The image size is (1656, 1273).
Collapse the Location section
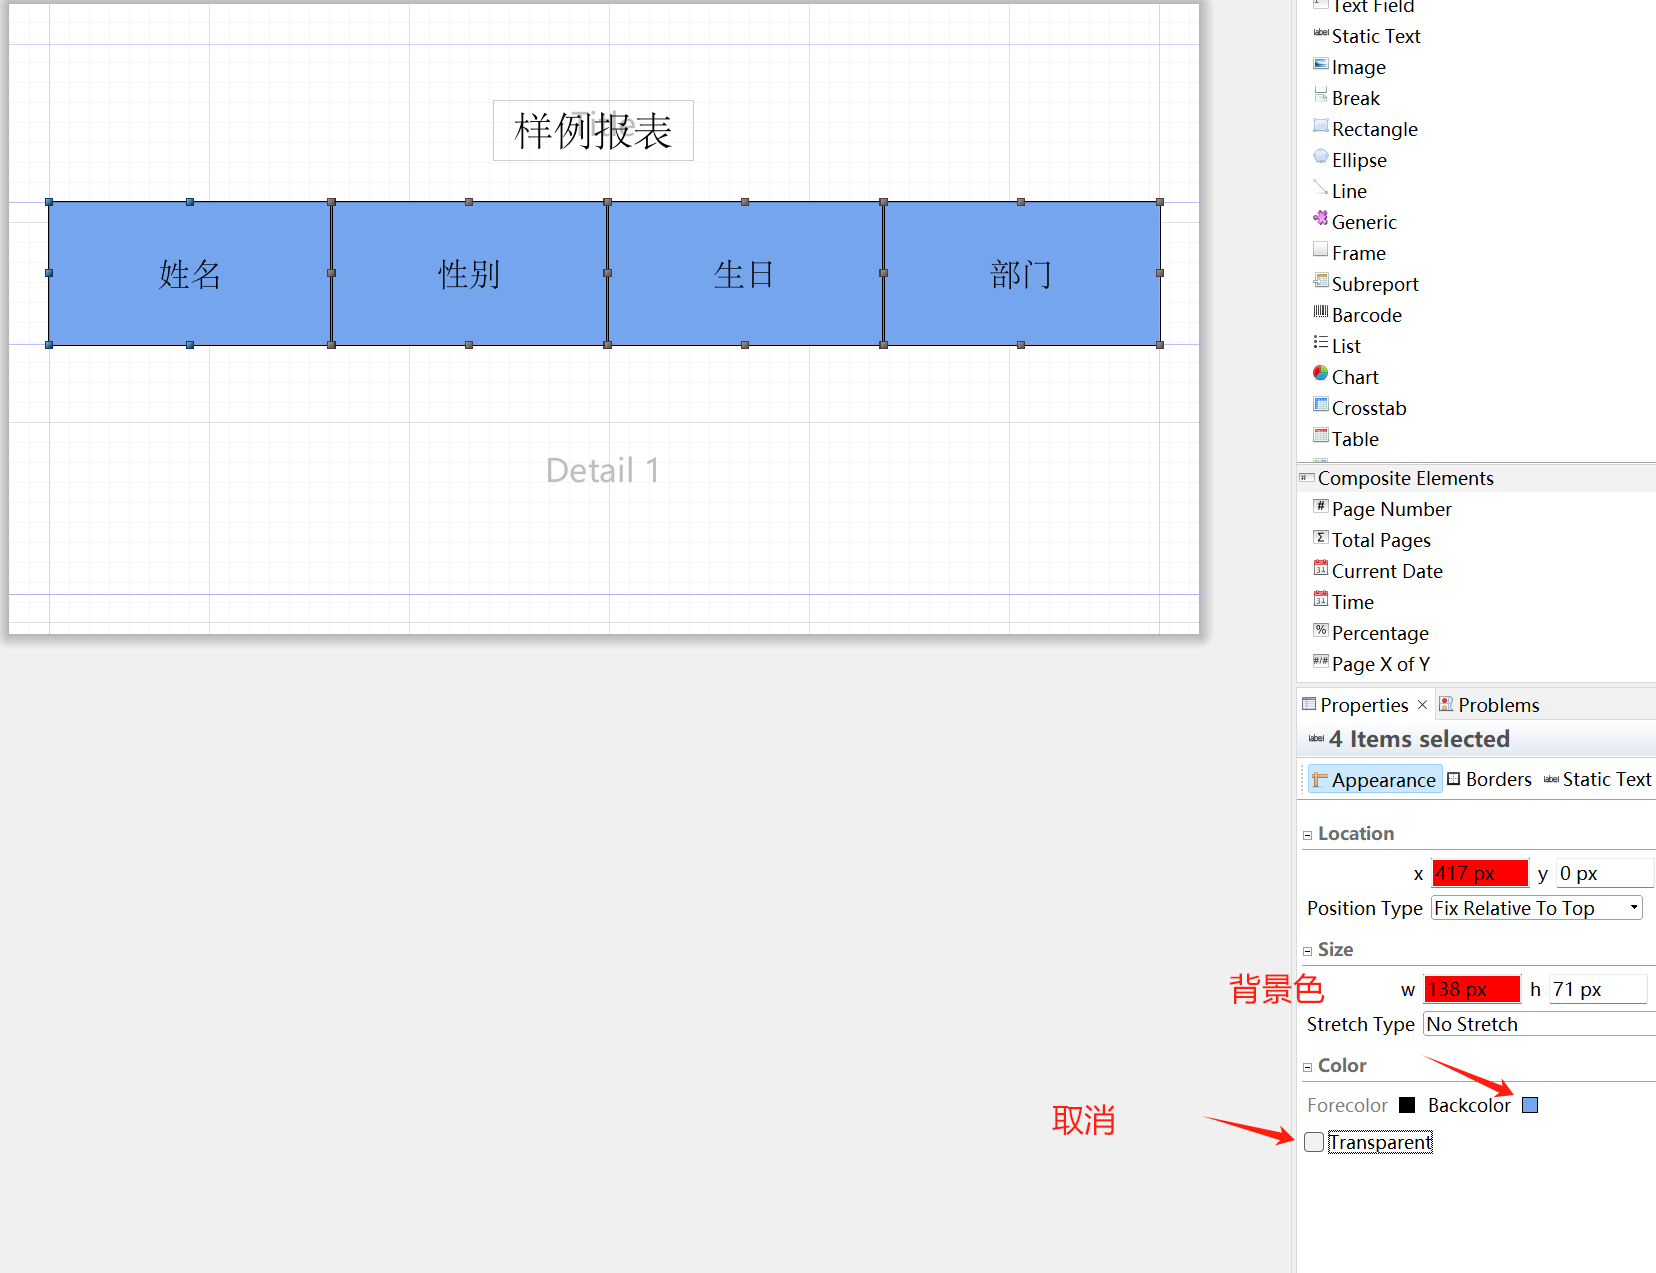(1307, 835)
